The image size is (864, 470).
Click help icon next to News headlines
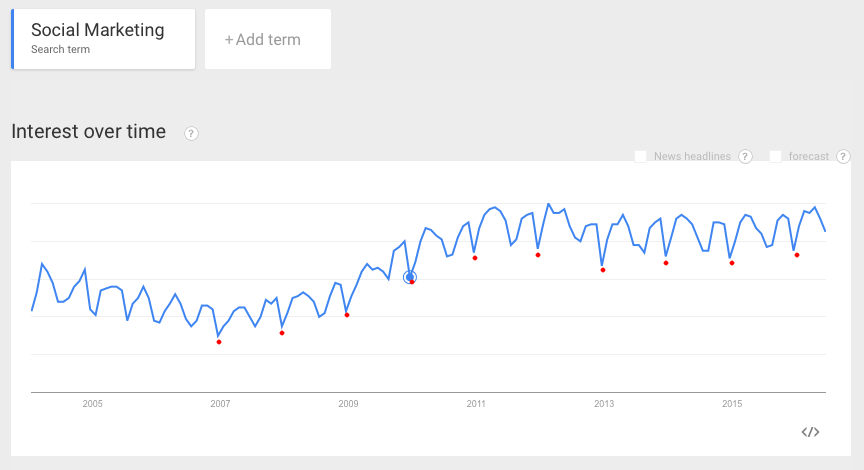click(x=745, y=156)
